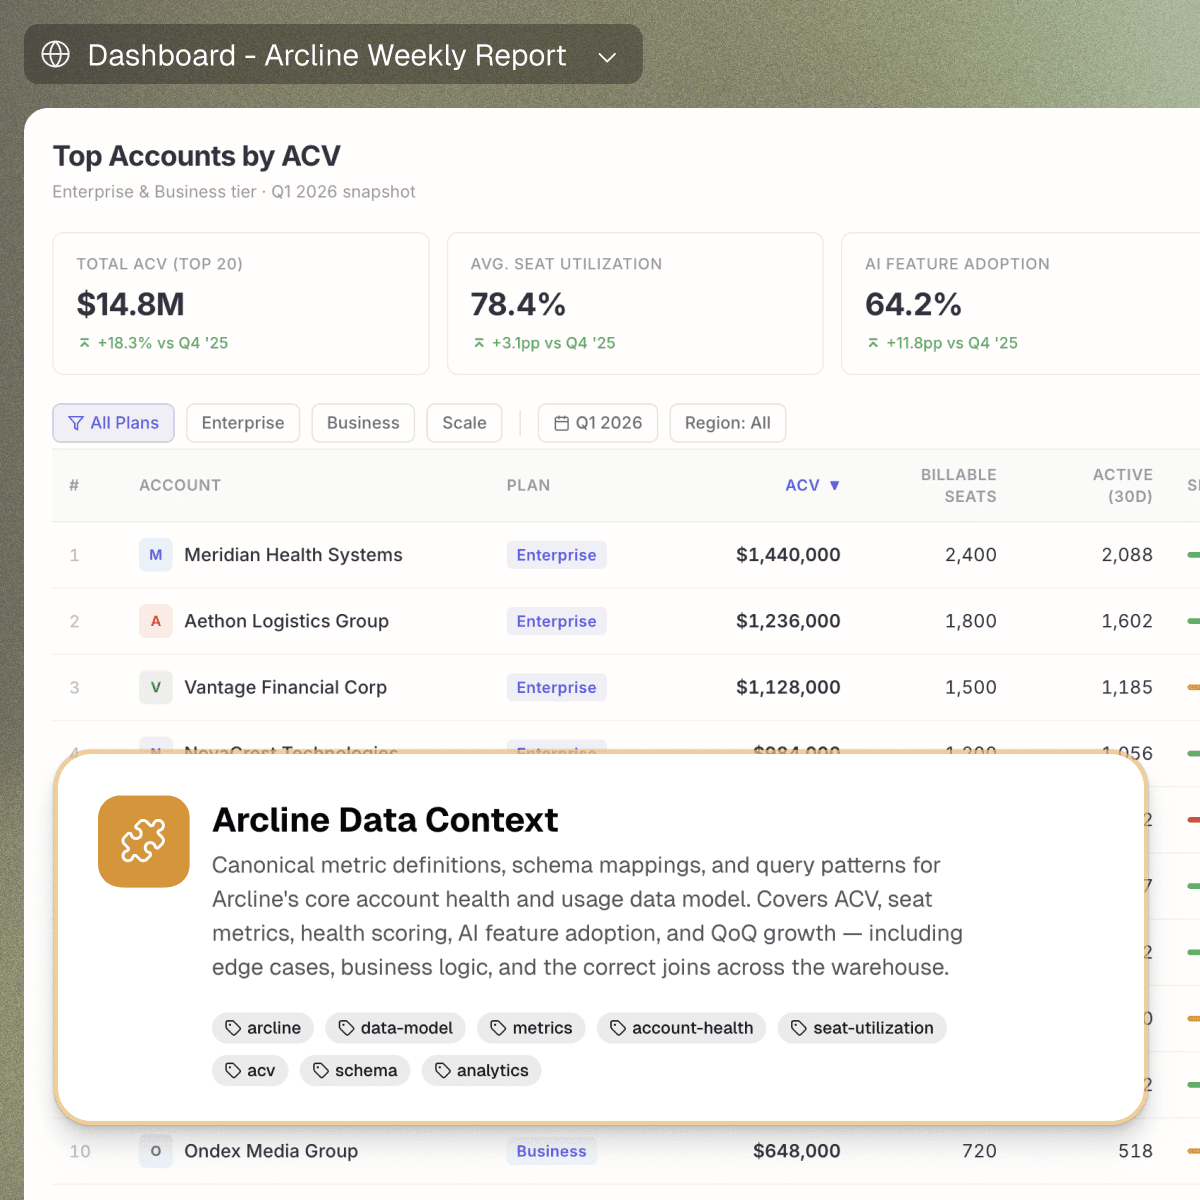Viewport: 1200px width, 1200px height.
Task: Click the Aethon Logistics 'A' avatar
Action: click(x=155, y=621)
